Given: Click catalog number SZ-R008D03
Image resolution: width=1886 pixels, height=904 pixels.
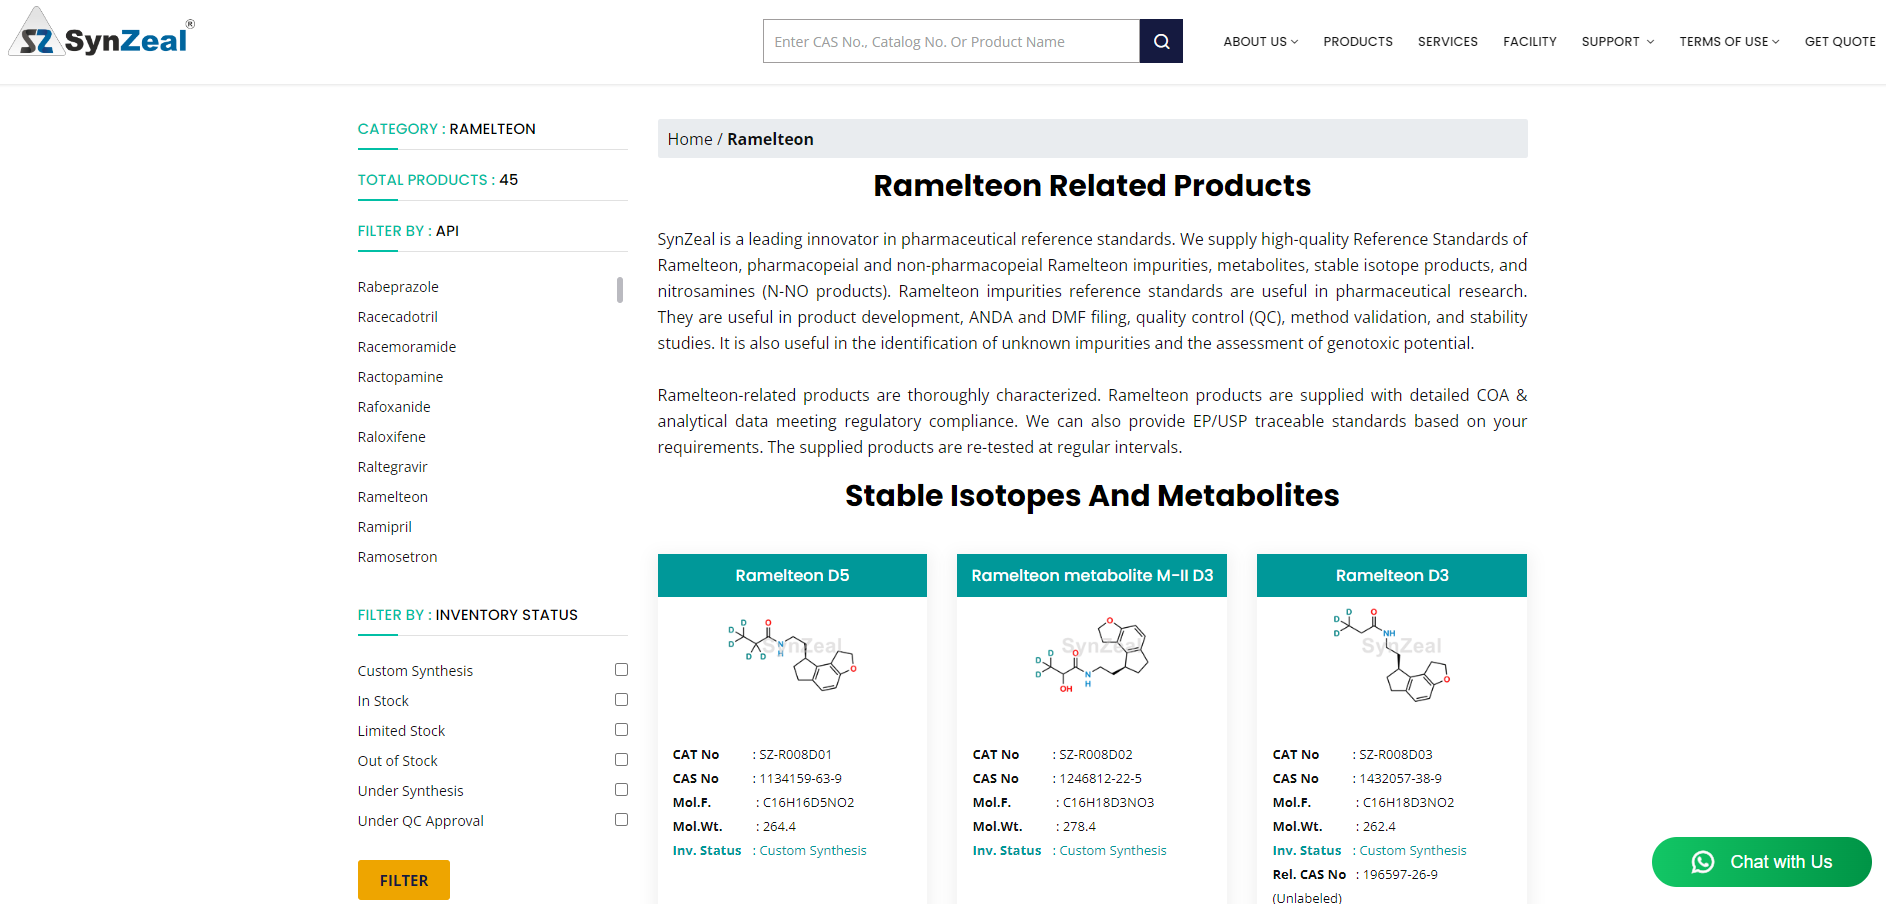Looking at the screenshot, I should (1395, 755).
